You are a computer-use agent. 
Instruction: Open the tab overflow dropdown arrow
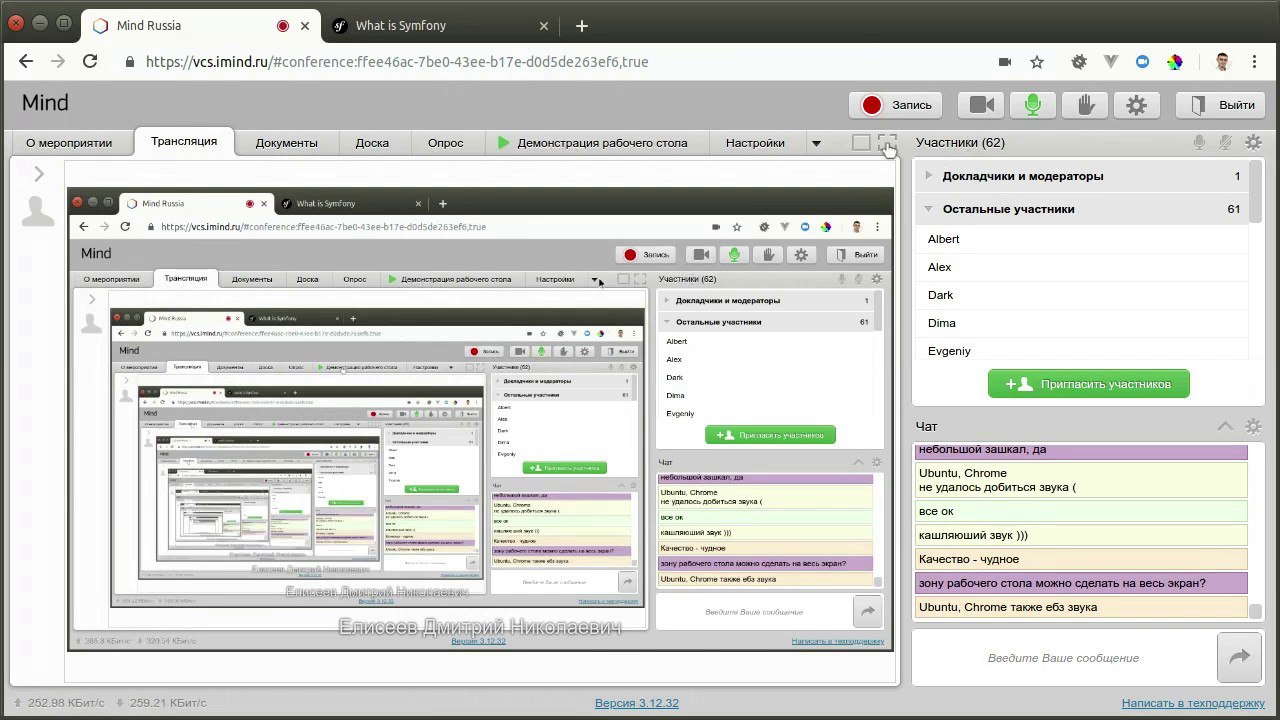(816, 143)
